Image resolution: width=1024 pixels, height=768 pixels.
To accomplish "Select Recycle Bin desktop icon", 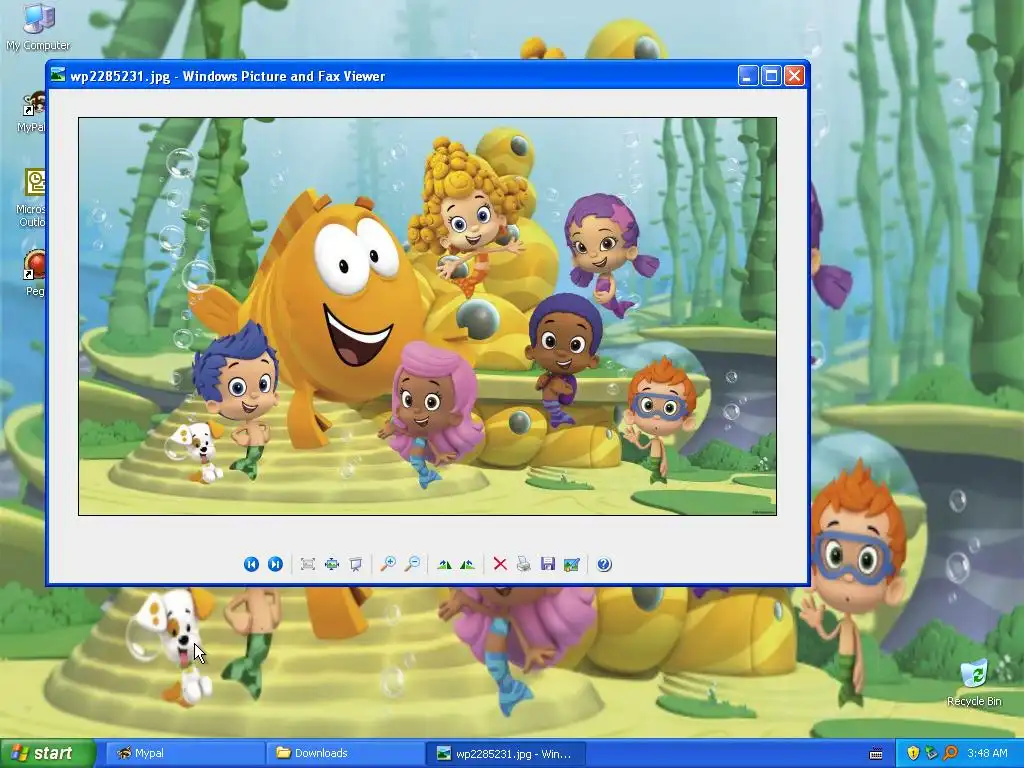I will point(974,683).
